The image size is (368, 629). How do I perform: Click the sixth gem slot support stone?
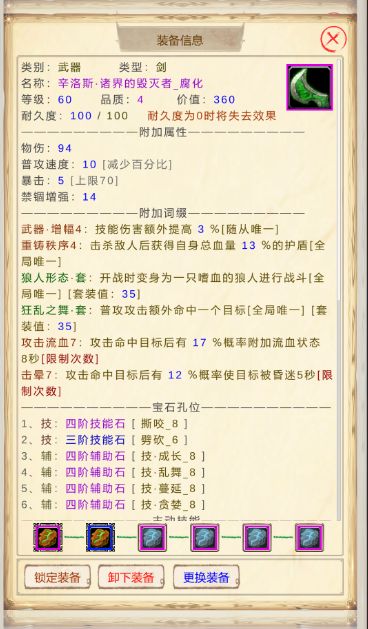(309, 538)
